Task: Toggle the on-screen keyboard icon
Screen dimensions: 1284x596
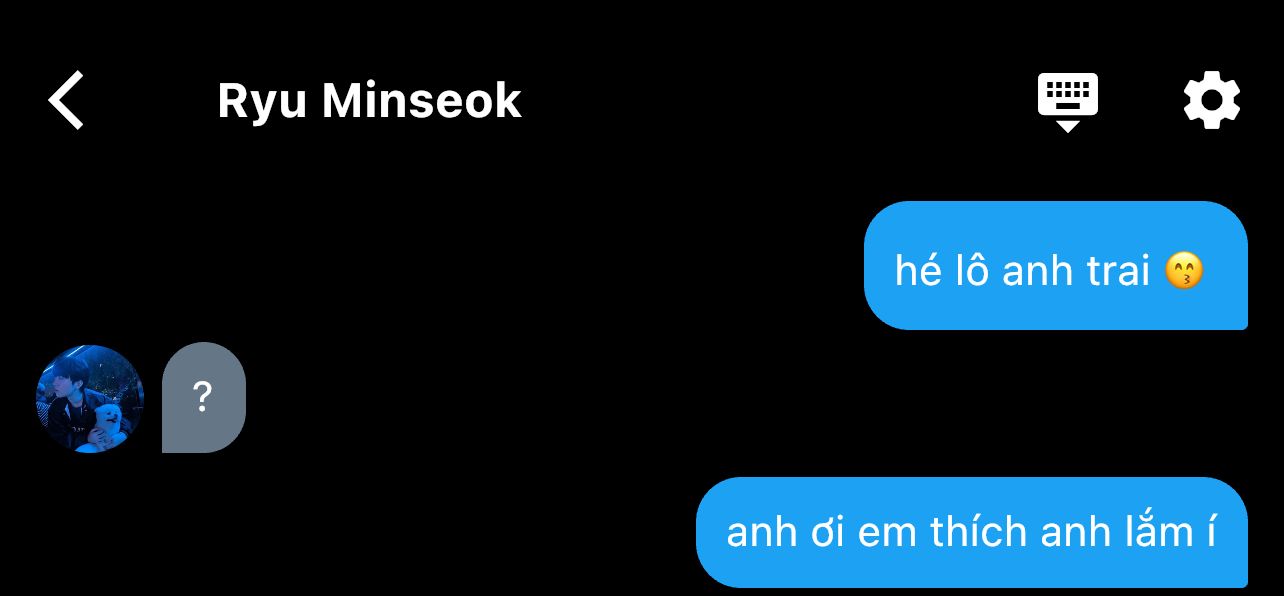Action: [1067, 102]
